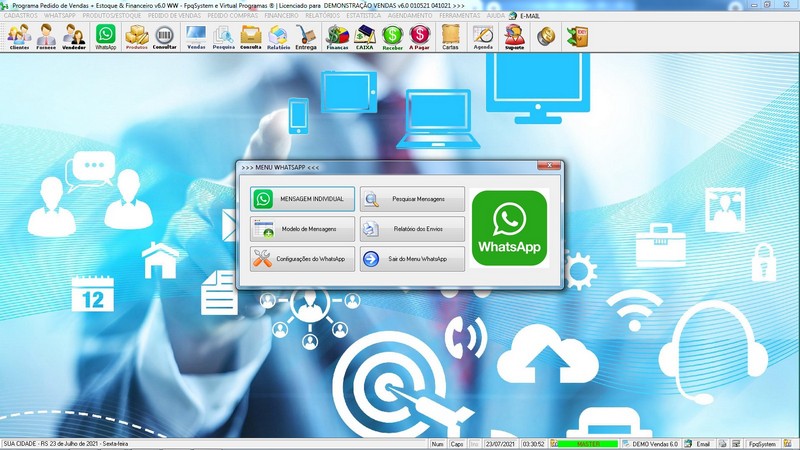Click DEMO Vendas 6.0 in status bar

point(655,444)
